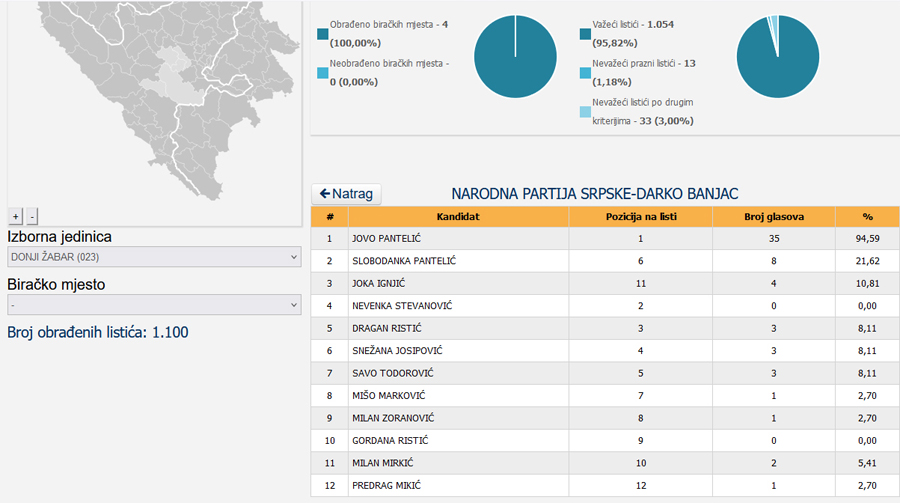Select candidate SAVO TODOROVIĆ
900x503 pixels.
pos(393,373)
